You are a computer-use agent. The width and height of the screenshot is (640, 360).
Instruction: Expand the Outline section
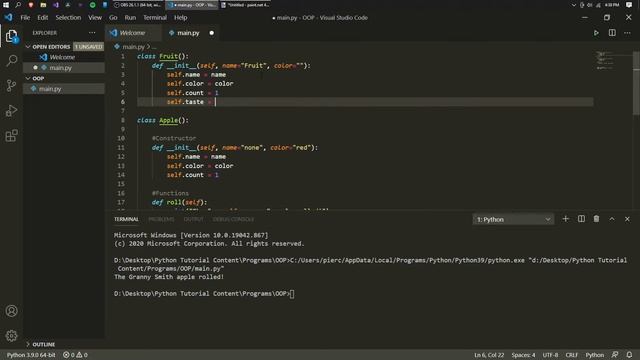(x=28, y=344)
